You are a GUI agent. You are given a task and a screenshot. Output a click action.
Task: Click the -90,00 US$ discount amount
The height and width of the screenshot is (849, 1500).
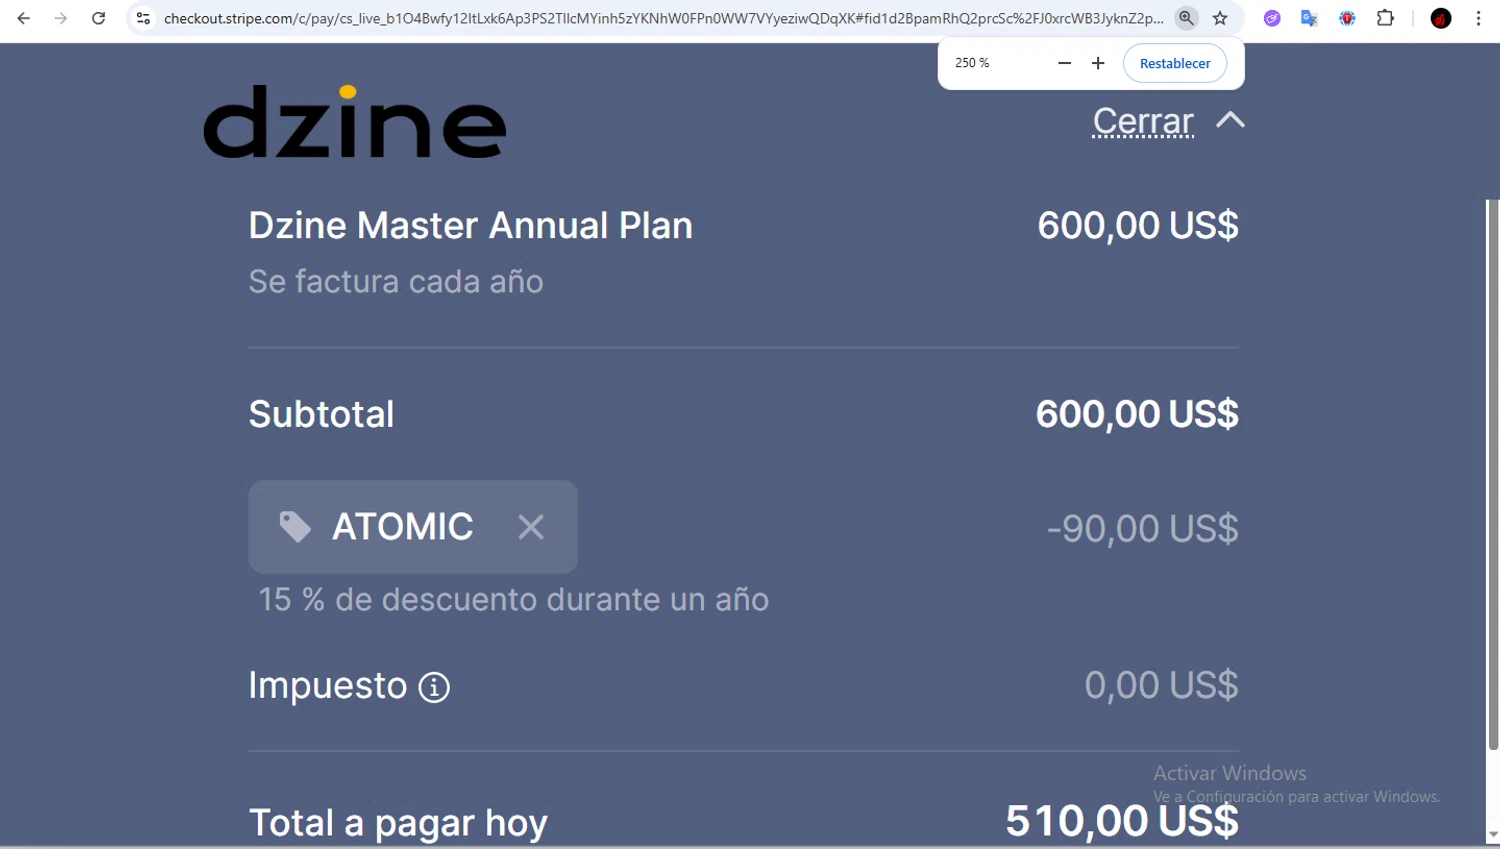(x=1142, y=528)
